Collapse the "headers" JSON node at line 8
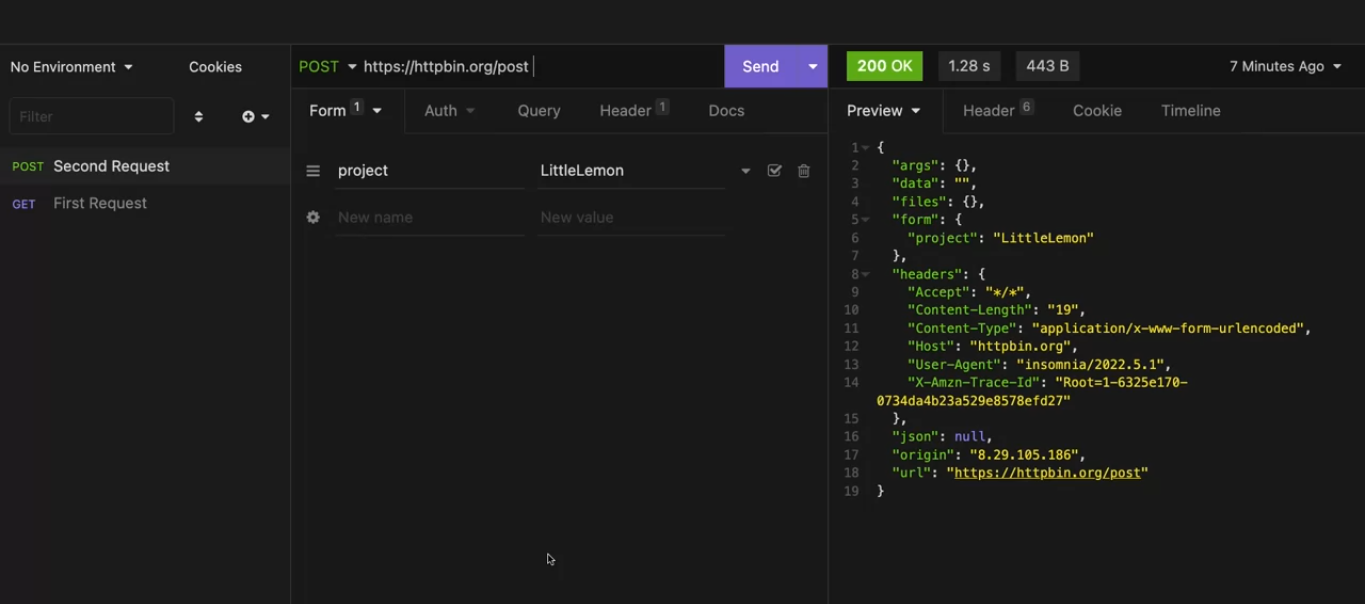 tap(865, 274)
